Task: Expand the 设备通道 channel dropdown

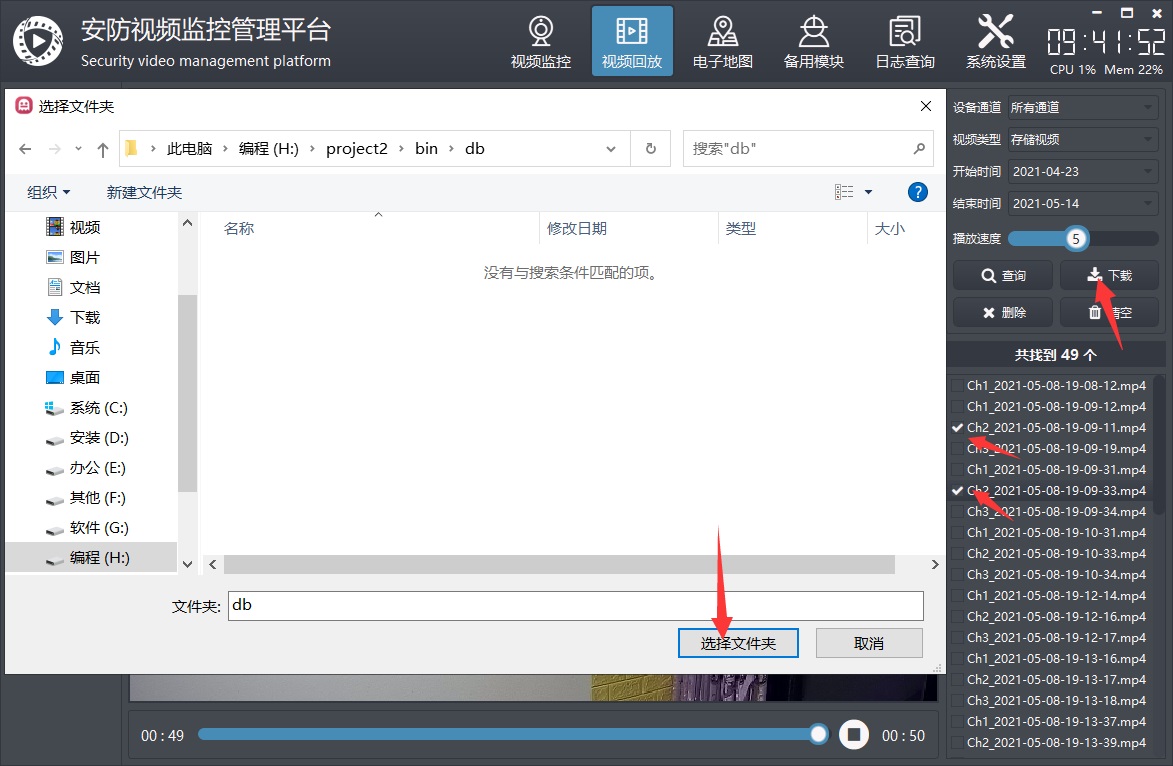Action: (x=1083, y=108)
